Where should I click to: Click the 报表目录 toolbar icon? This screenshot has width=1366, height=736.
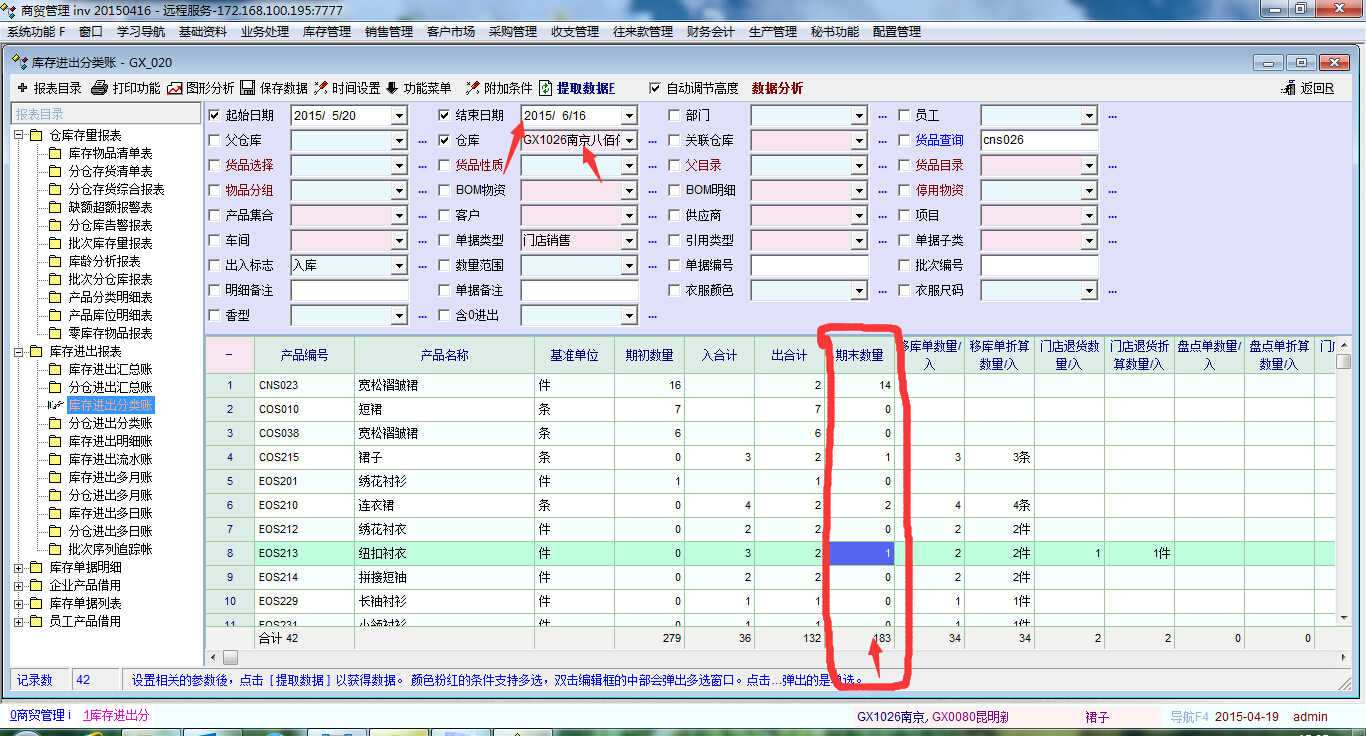[23, 88]
